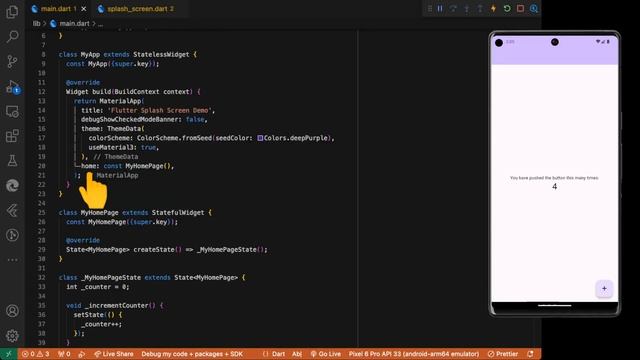Show additional views ellipsis in activity bar
Image resolution: width=640 pixels, height=360 pixels.
[x=12, y=260]
